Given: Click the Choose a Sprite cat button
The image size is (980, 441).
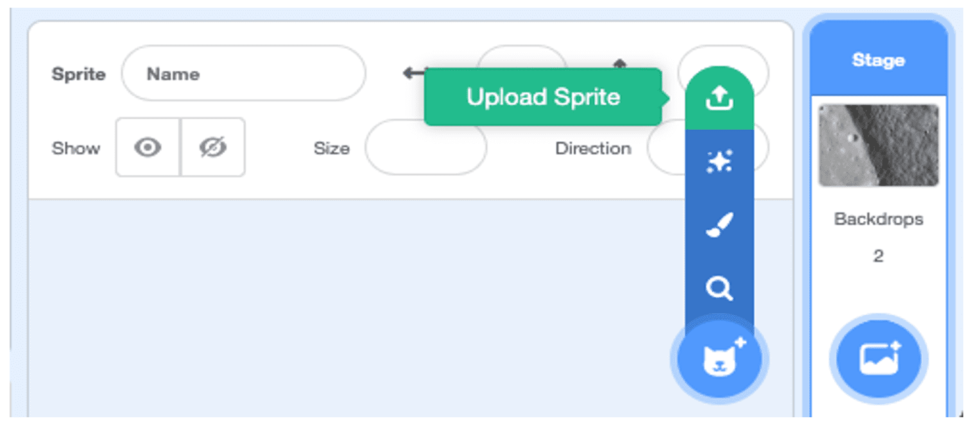Looking at the screenshot, I should point(719,359).
